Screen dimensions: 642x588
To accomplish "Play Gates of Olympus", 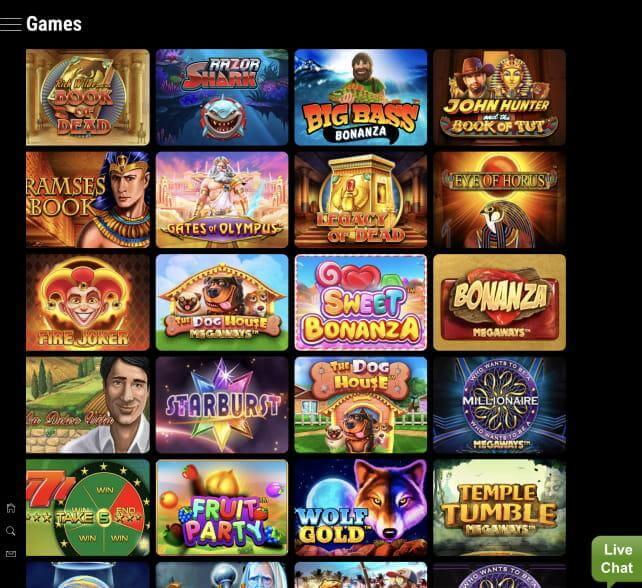I will click(222, 200).
